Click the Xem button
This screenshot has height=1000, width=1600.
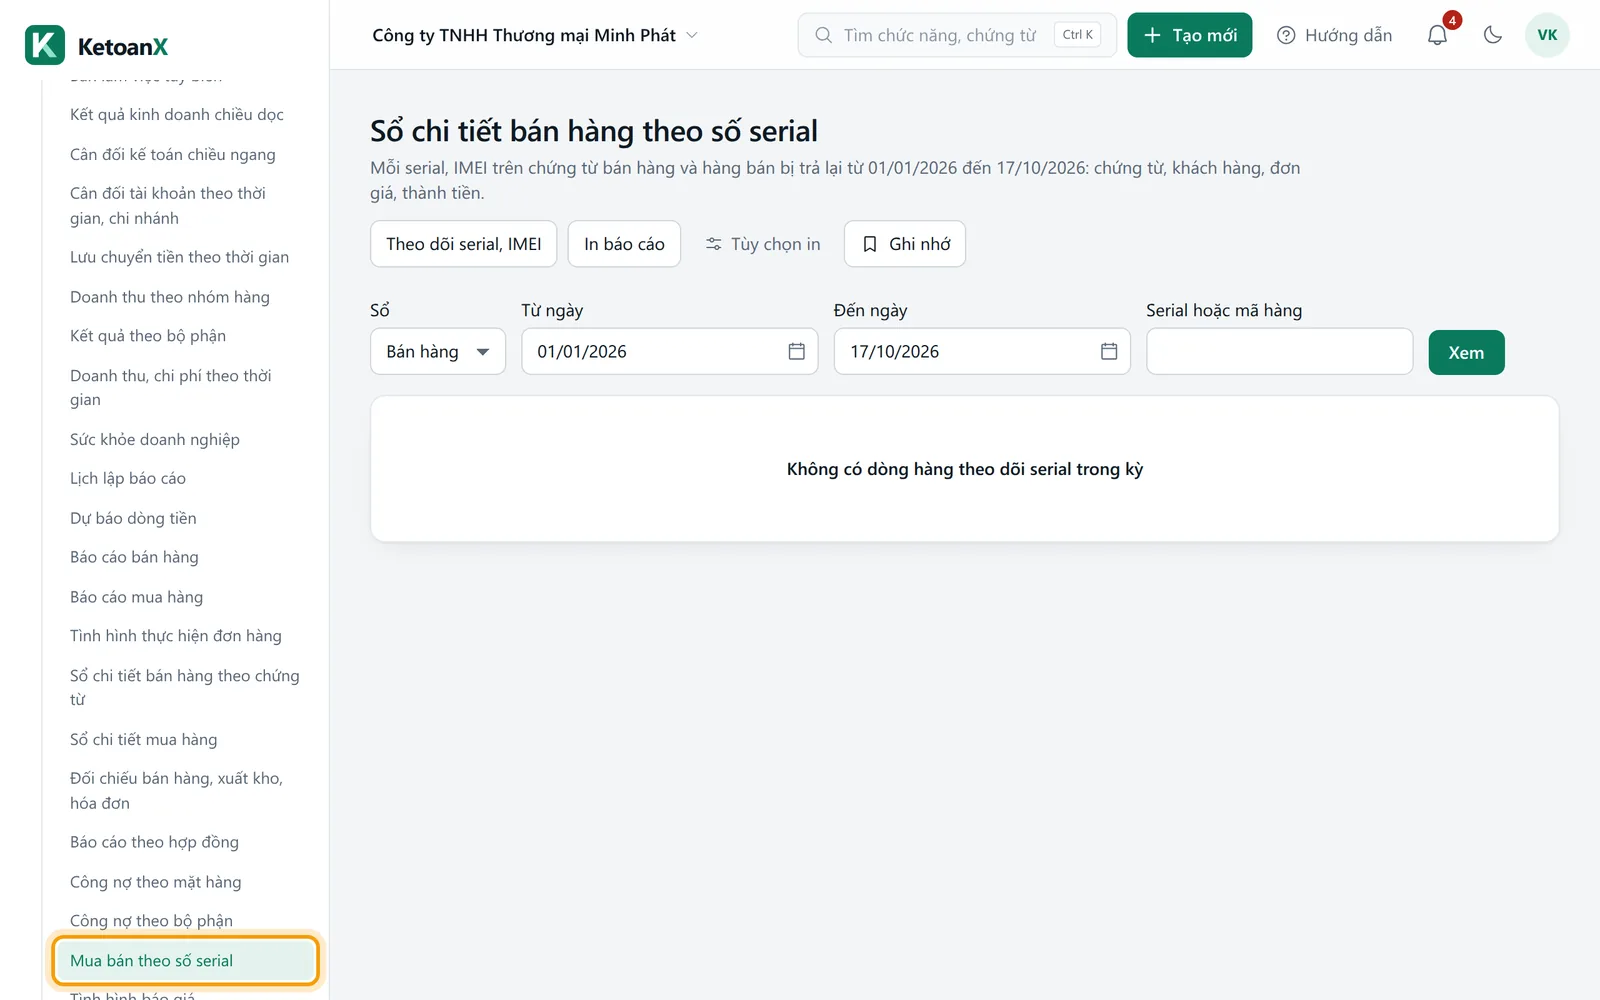pyautogui.click(x=1466, y=352)
